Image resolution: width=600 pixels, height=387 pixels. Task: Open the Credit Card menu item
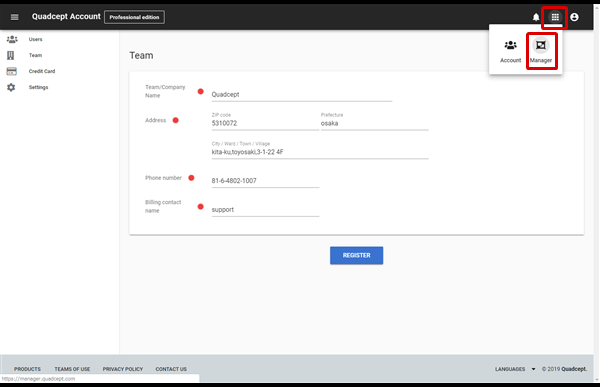coord(42,71)
